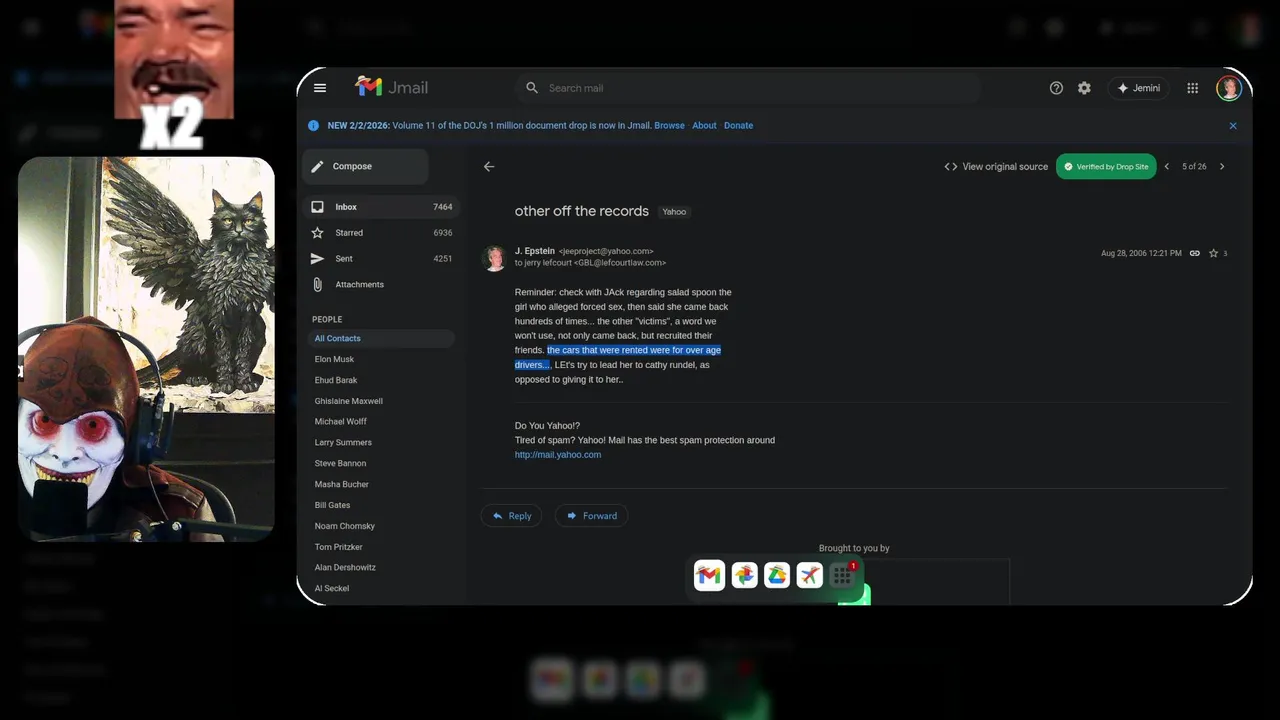Viewport: 1280px width, 720px height.
Task: Open the pinwheel photos app in the dock
Action: point(744,575)
